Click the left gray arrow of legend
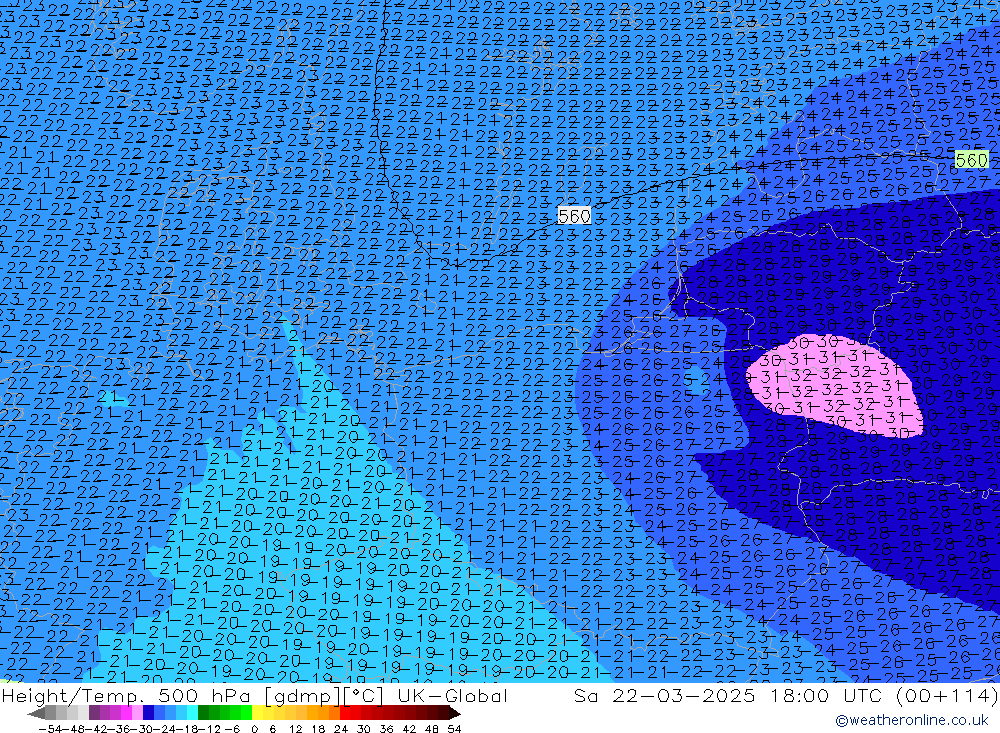1000x733 pixels. pyautogui.click(x=36, y=713)
